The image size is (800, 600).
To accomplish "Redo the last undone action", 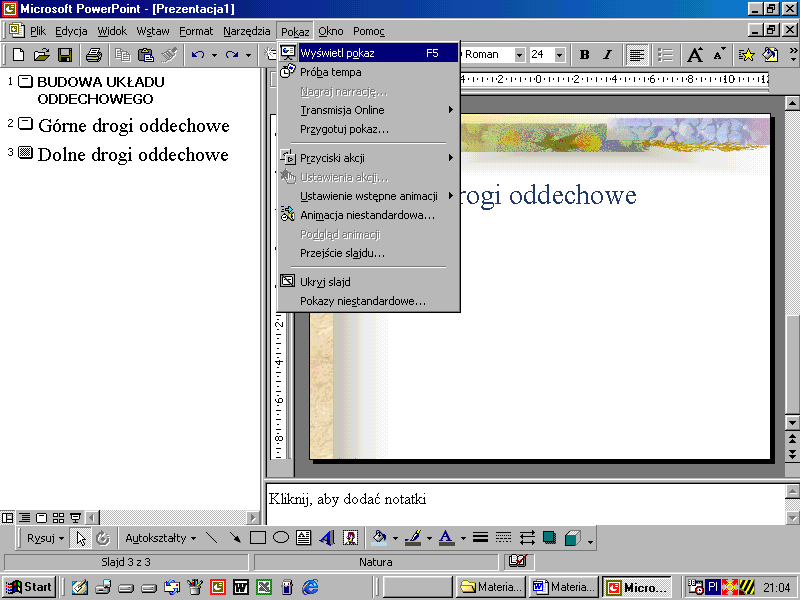I will 232,55.
